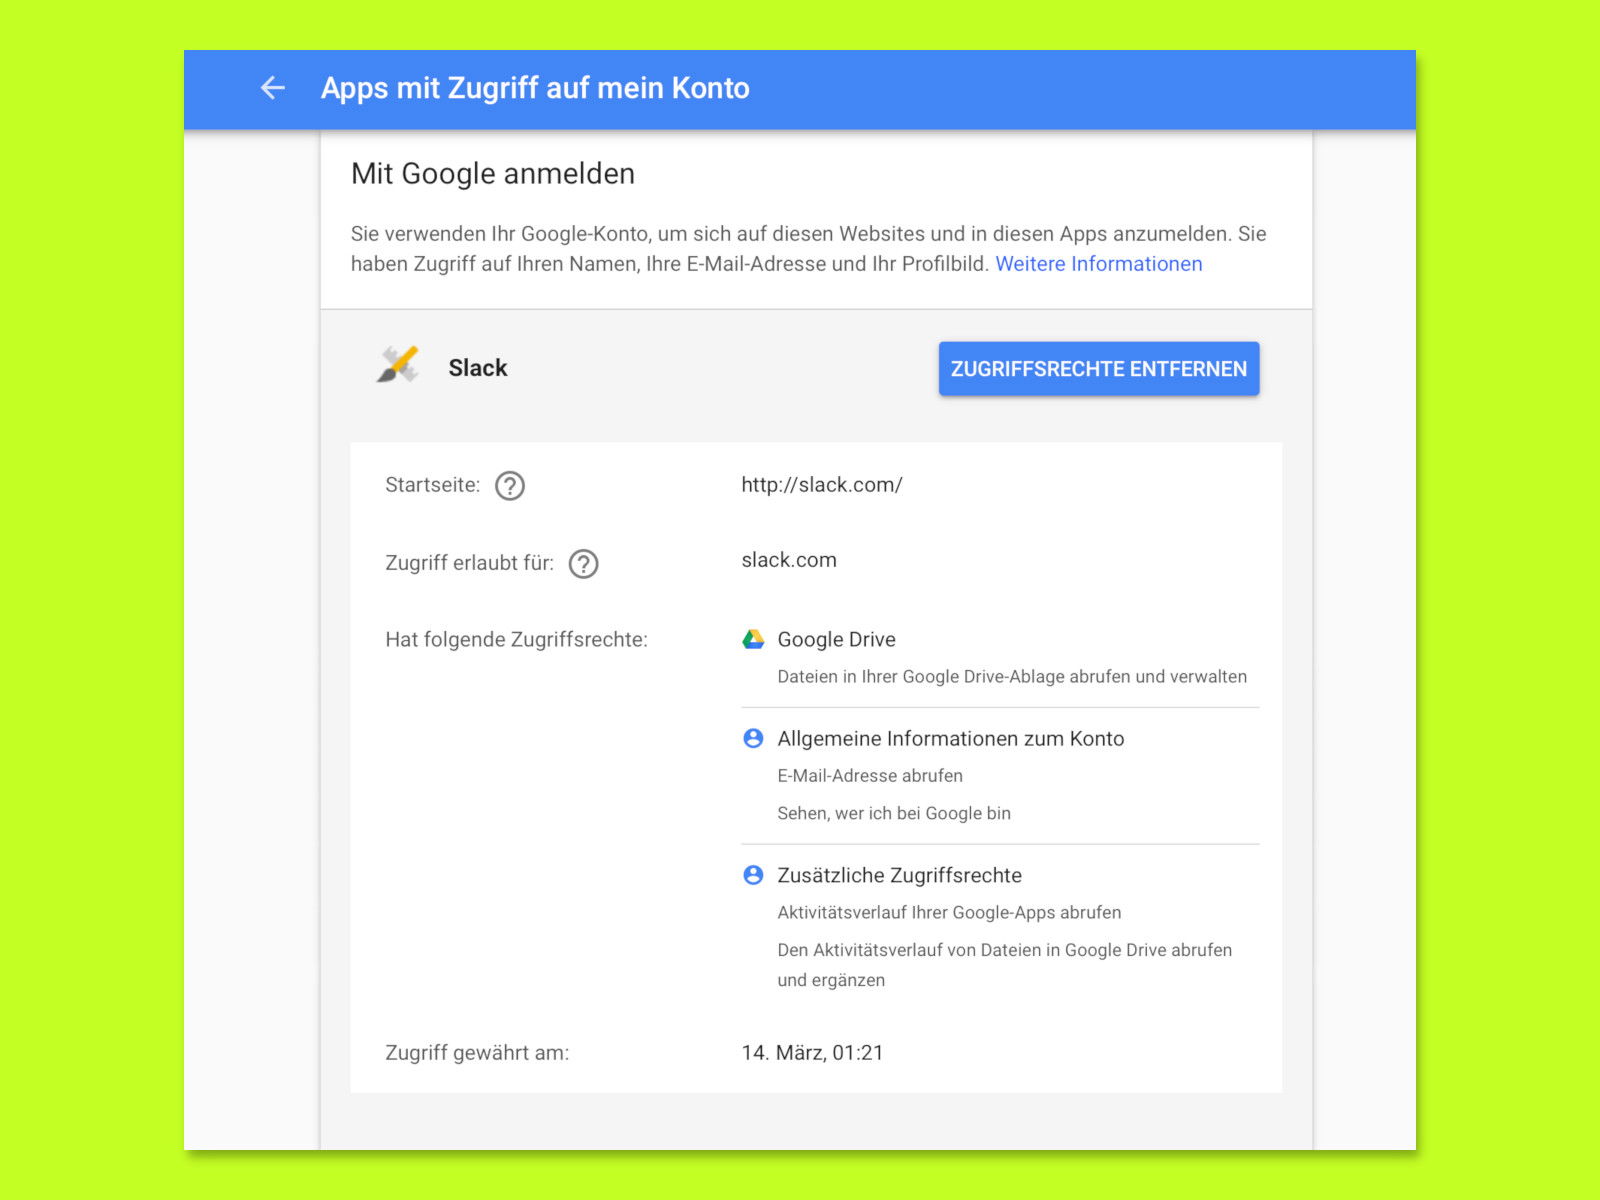Viewport: 1600px width, 1200px height.
Task: Click the date 14. März, 01:21
Action: [812, 1053]
